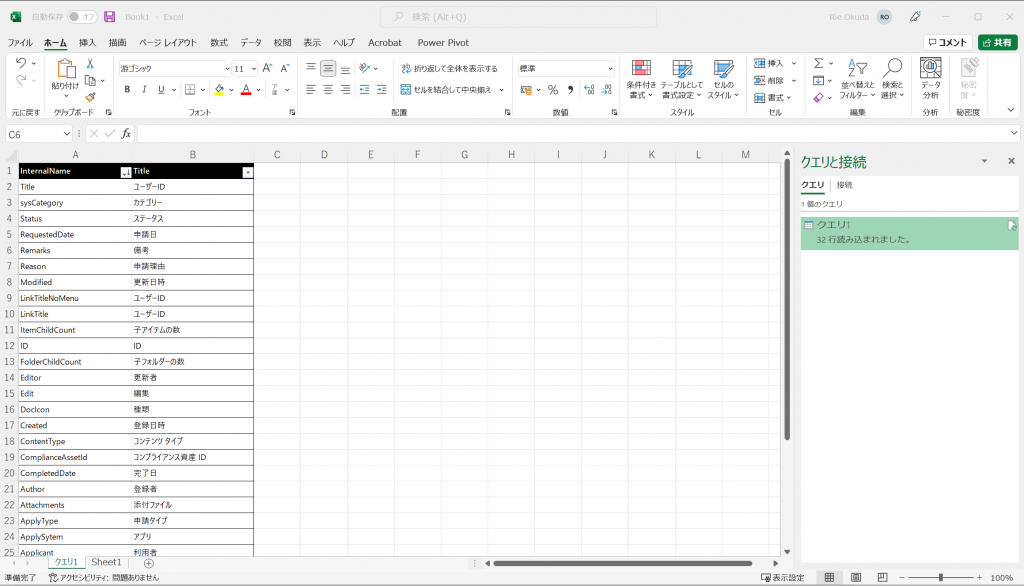The height and width of the screenshot is (586, 1024).
Task: Switch to the Sheet1 worksheet tab
Action: coord(106,563)
